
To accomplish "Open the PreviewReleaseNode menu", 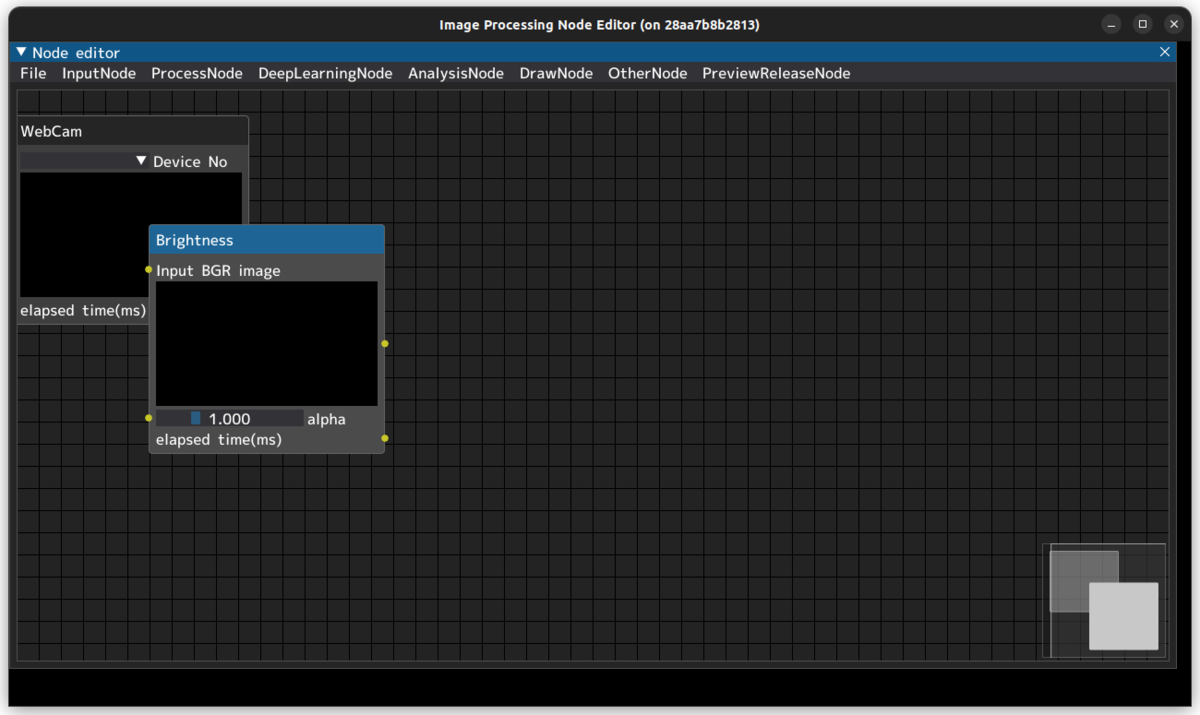I will click(x=776, y=73).
